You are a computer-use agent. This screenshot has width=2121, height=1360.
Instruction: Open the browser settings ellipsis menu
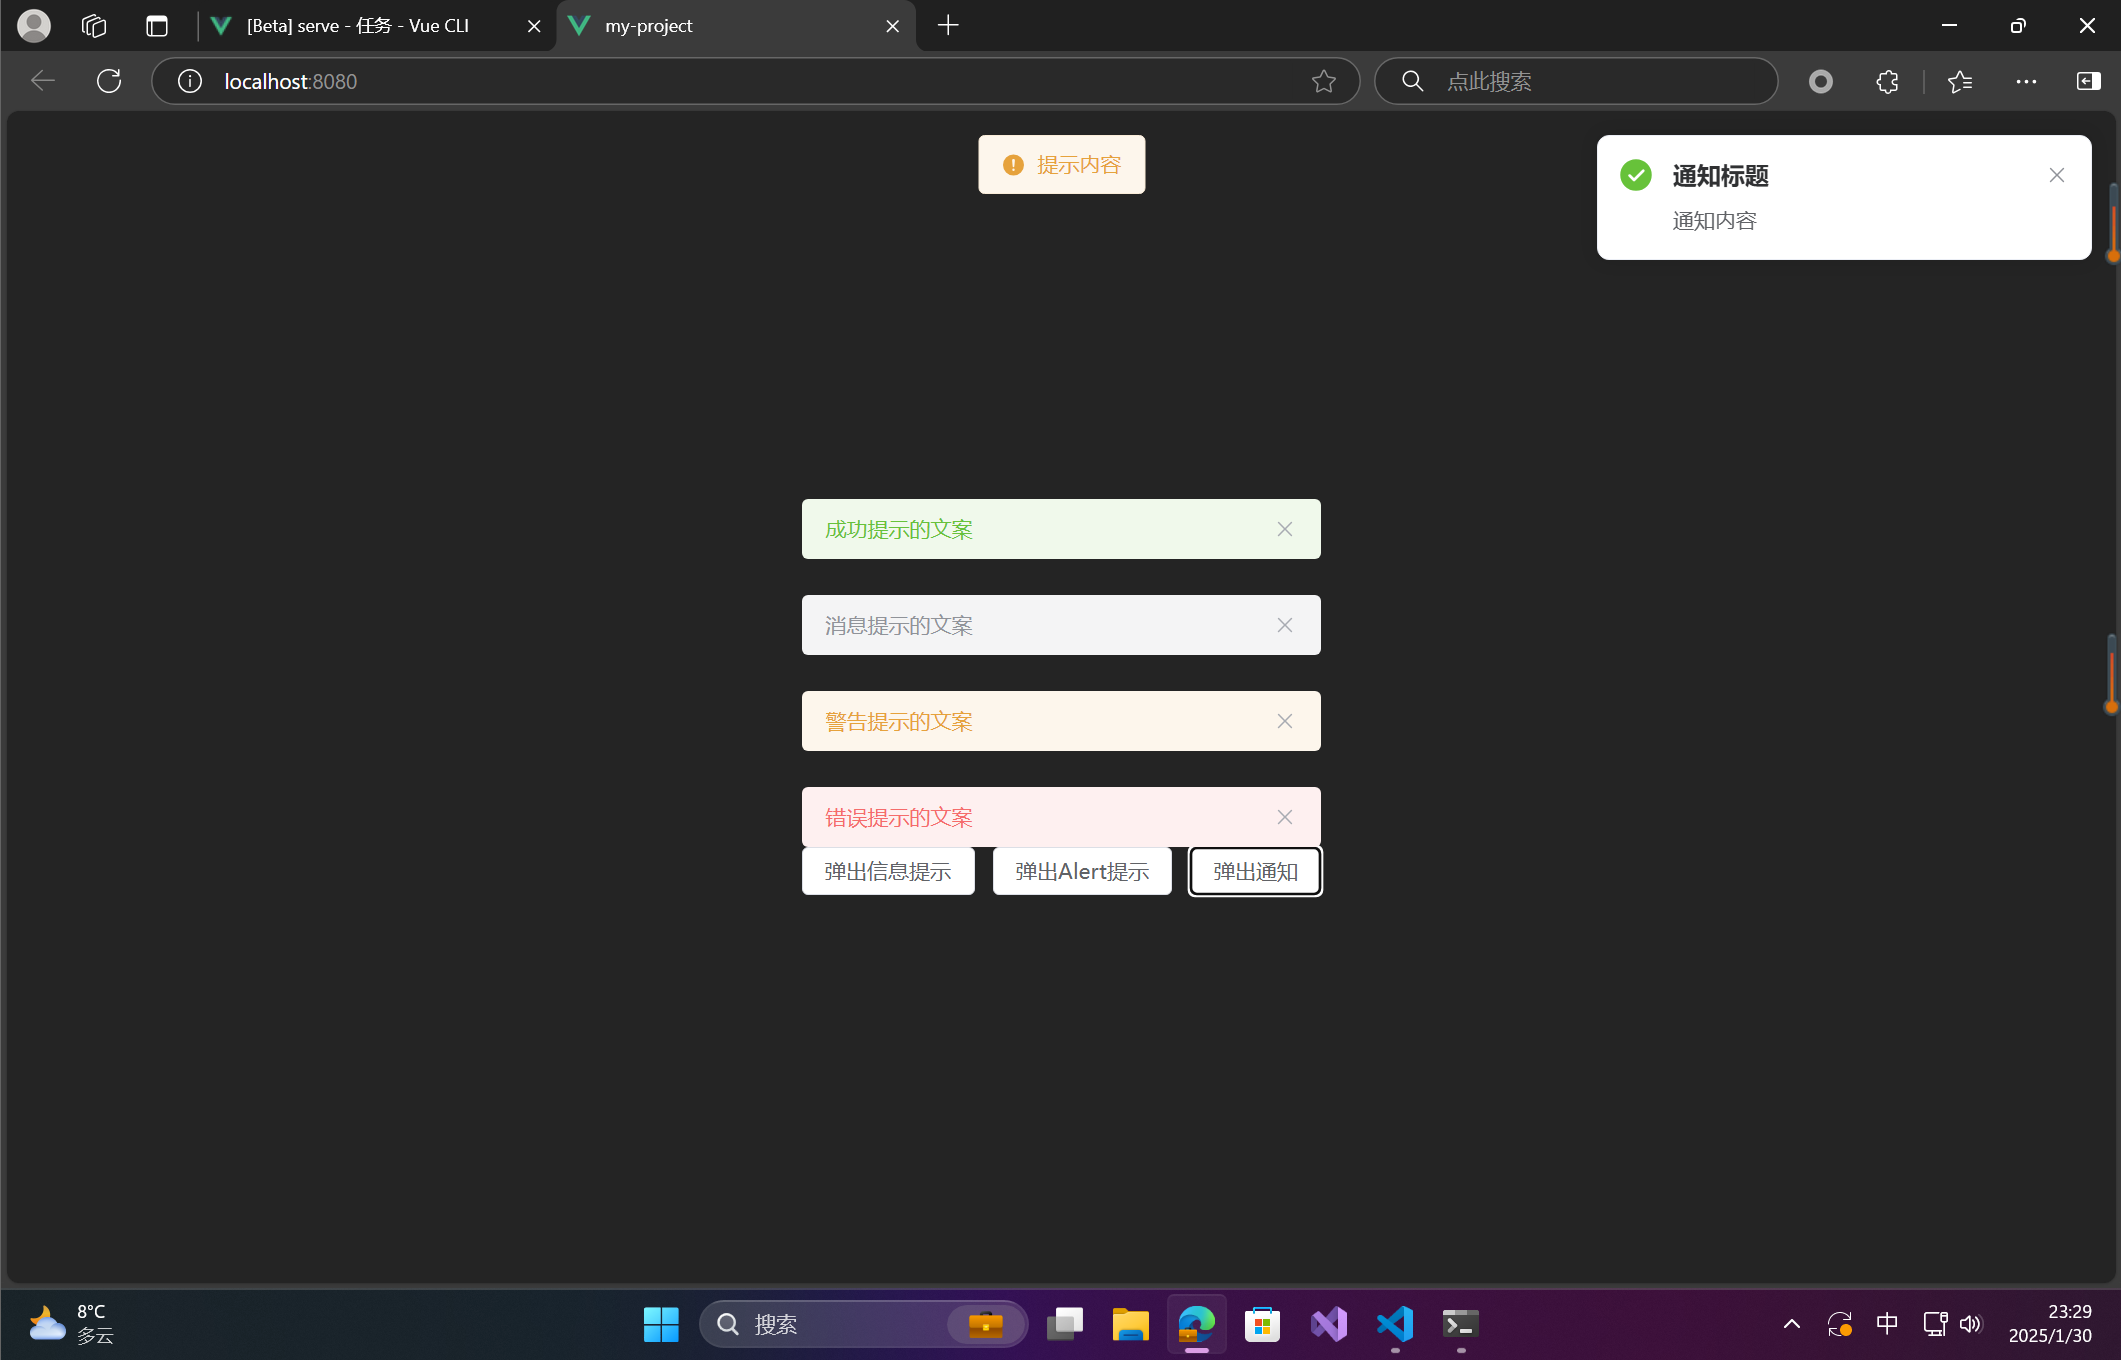tap(2026, 81)
